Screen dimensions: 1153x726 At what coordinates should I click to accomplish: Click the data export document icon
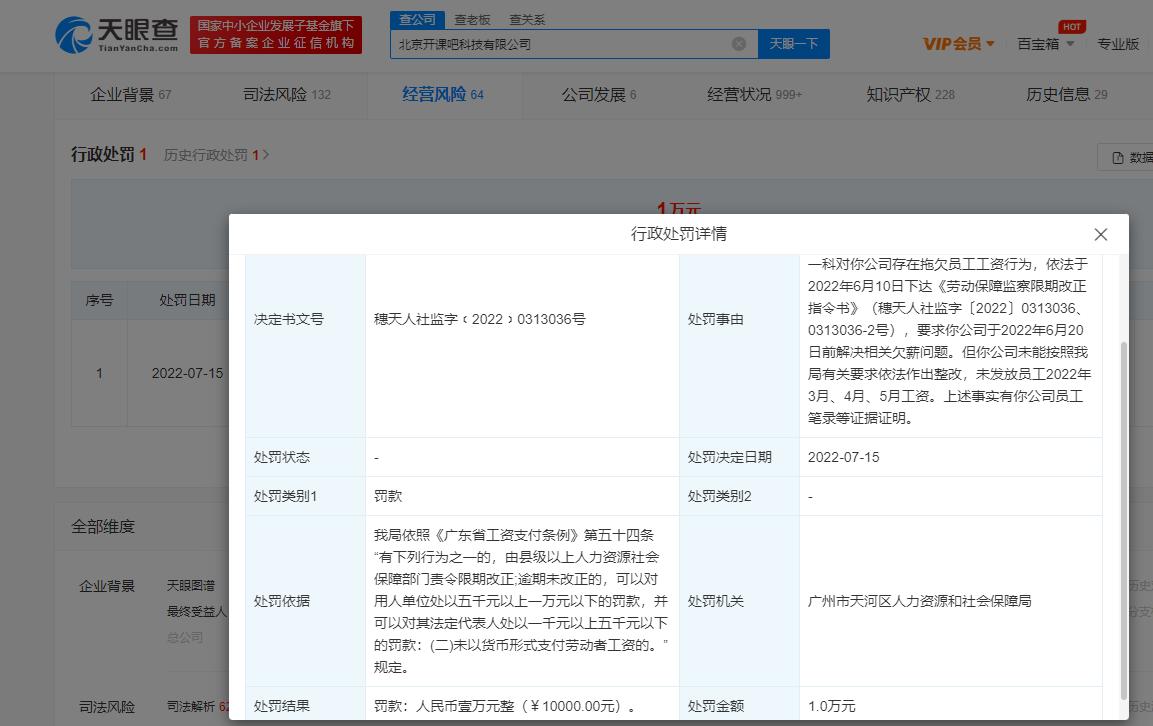[1117, 157]
